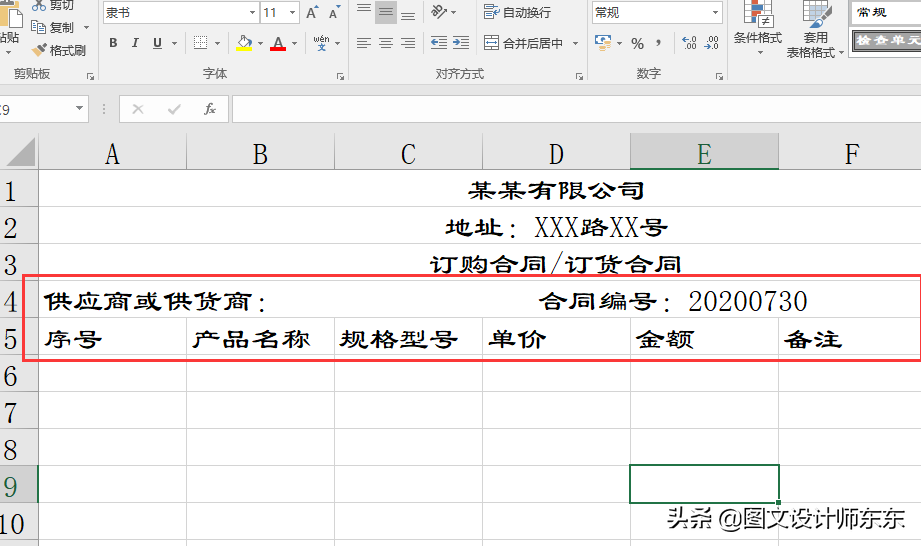
Task: Click the text orientation icon
Action: [439, 11]
